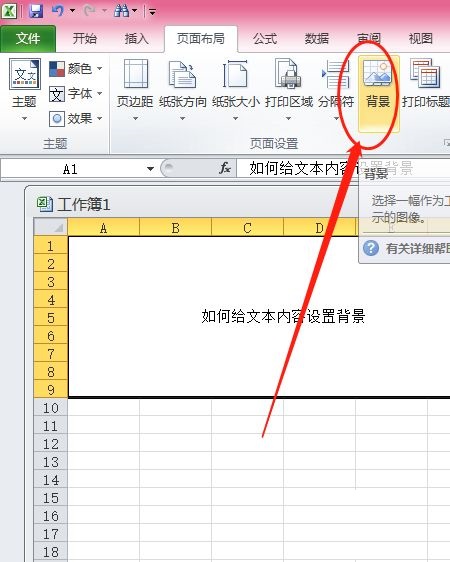
Task: Click the Excel application icon in the title bar
Action: coord(9,11)
